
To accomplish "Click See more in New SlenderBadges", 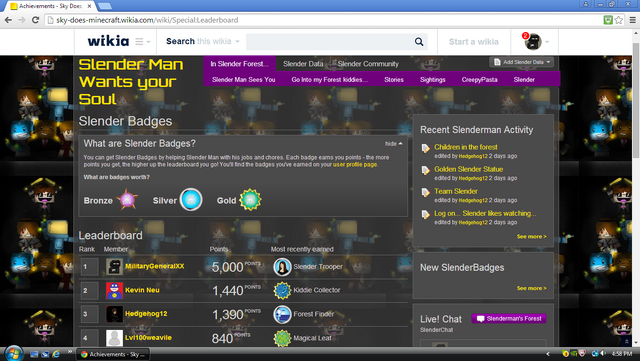I will 531,288.
